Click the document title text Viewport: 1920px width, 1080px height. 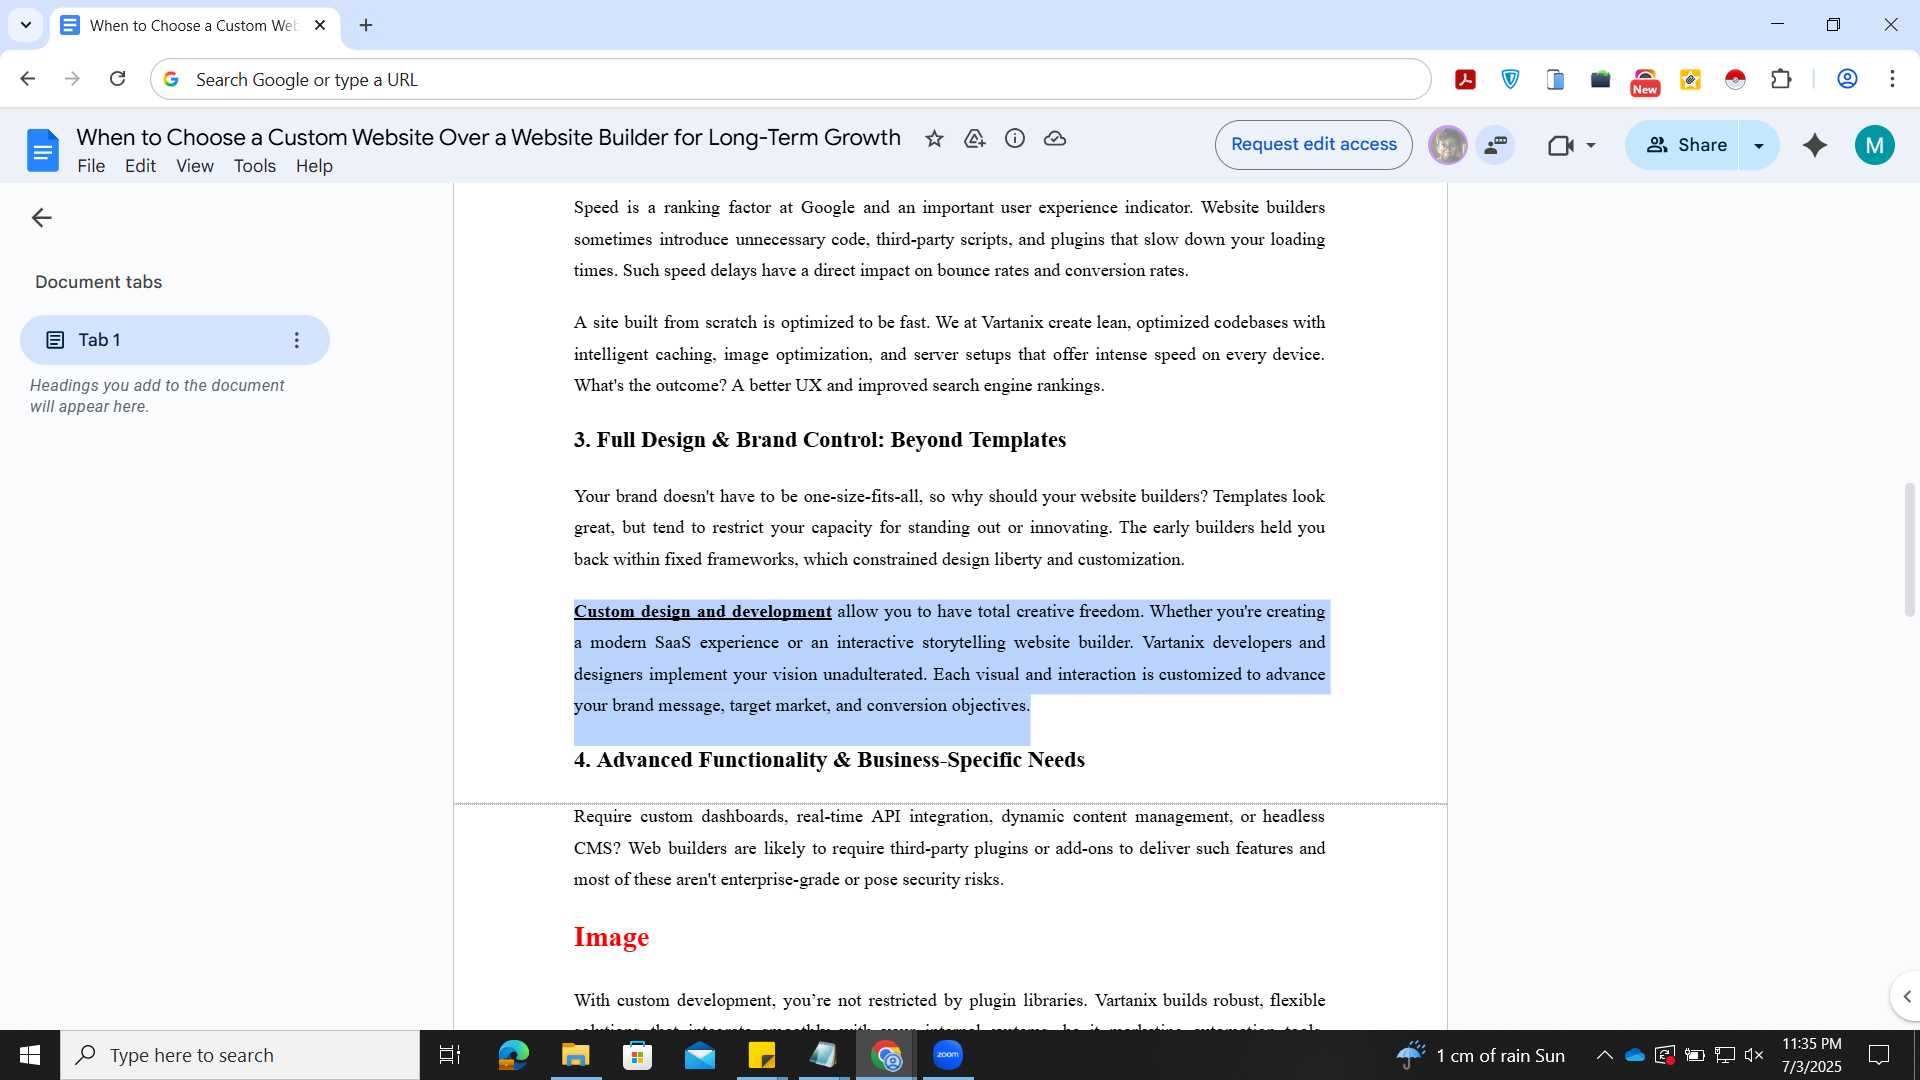click(488, 138)
